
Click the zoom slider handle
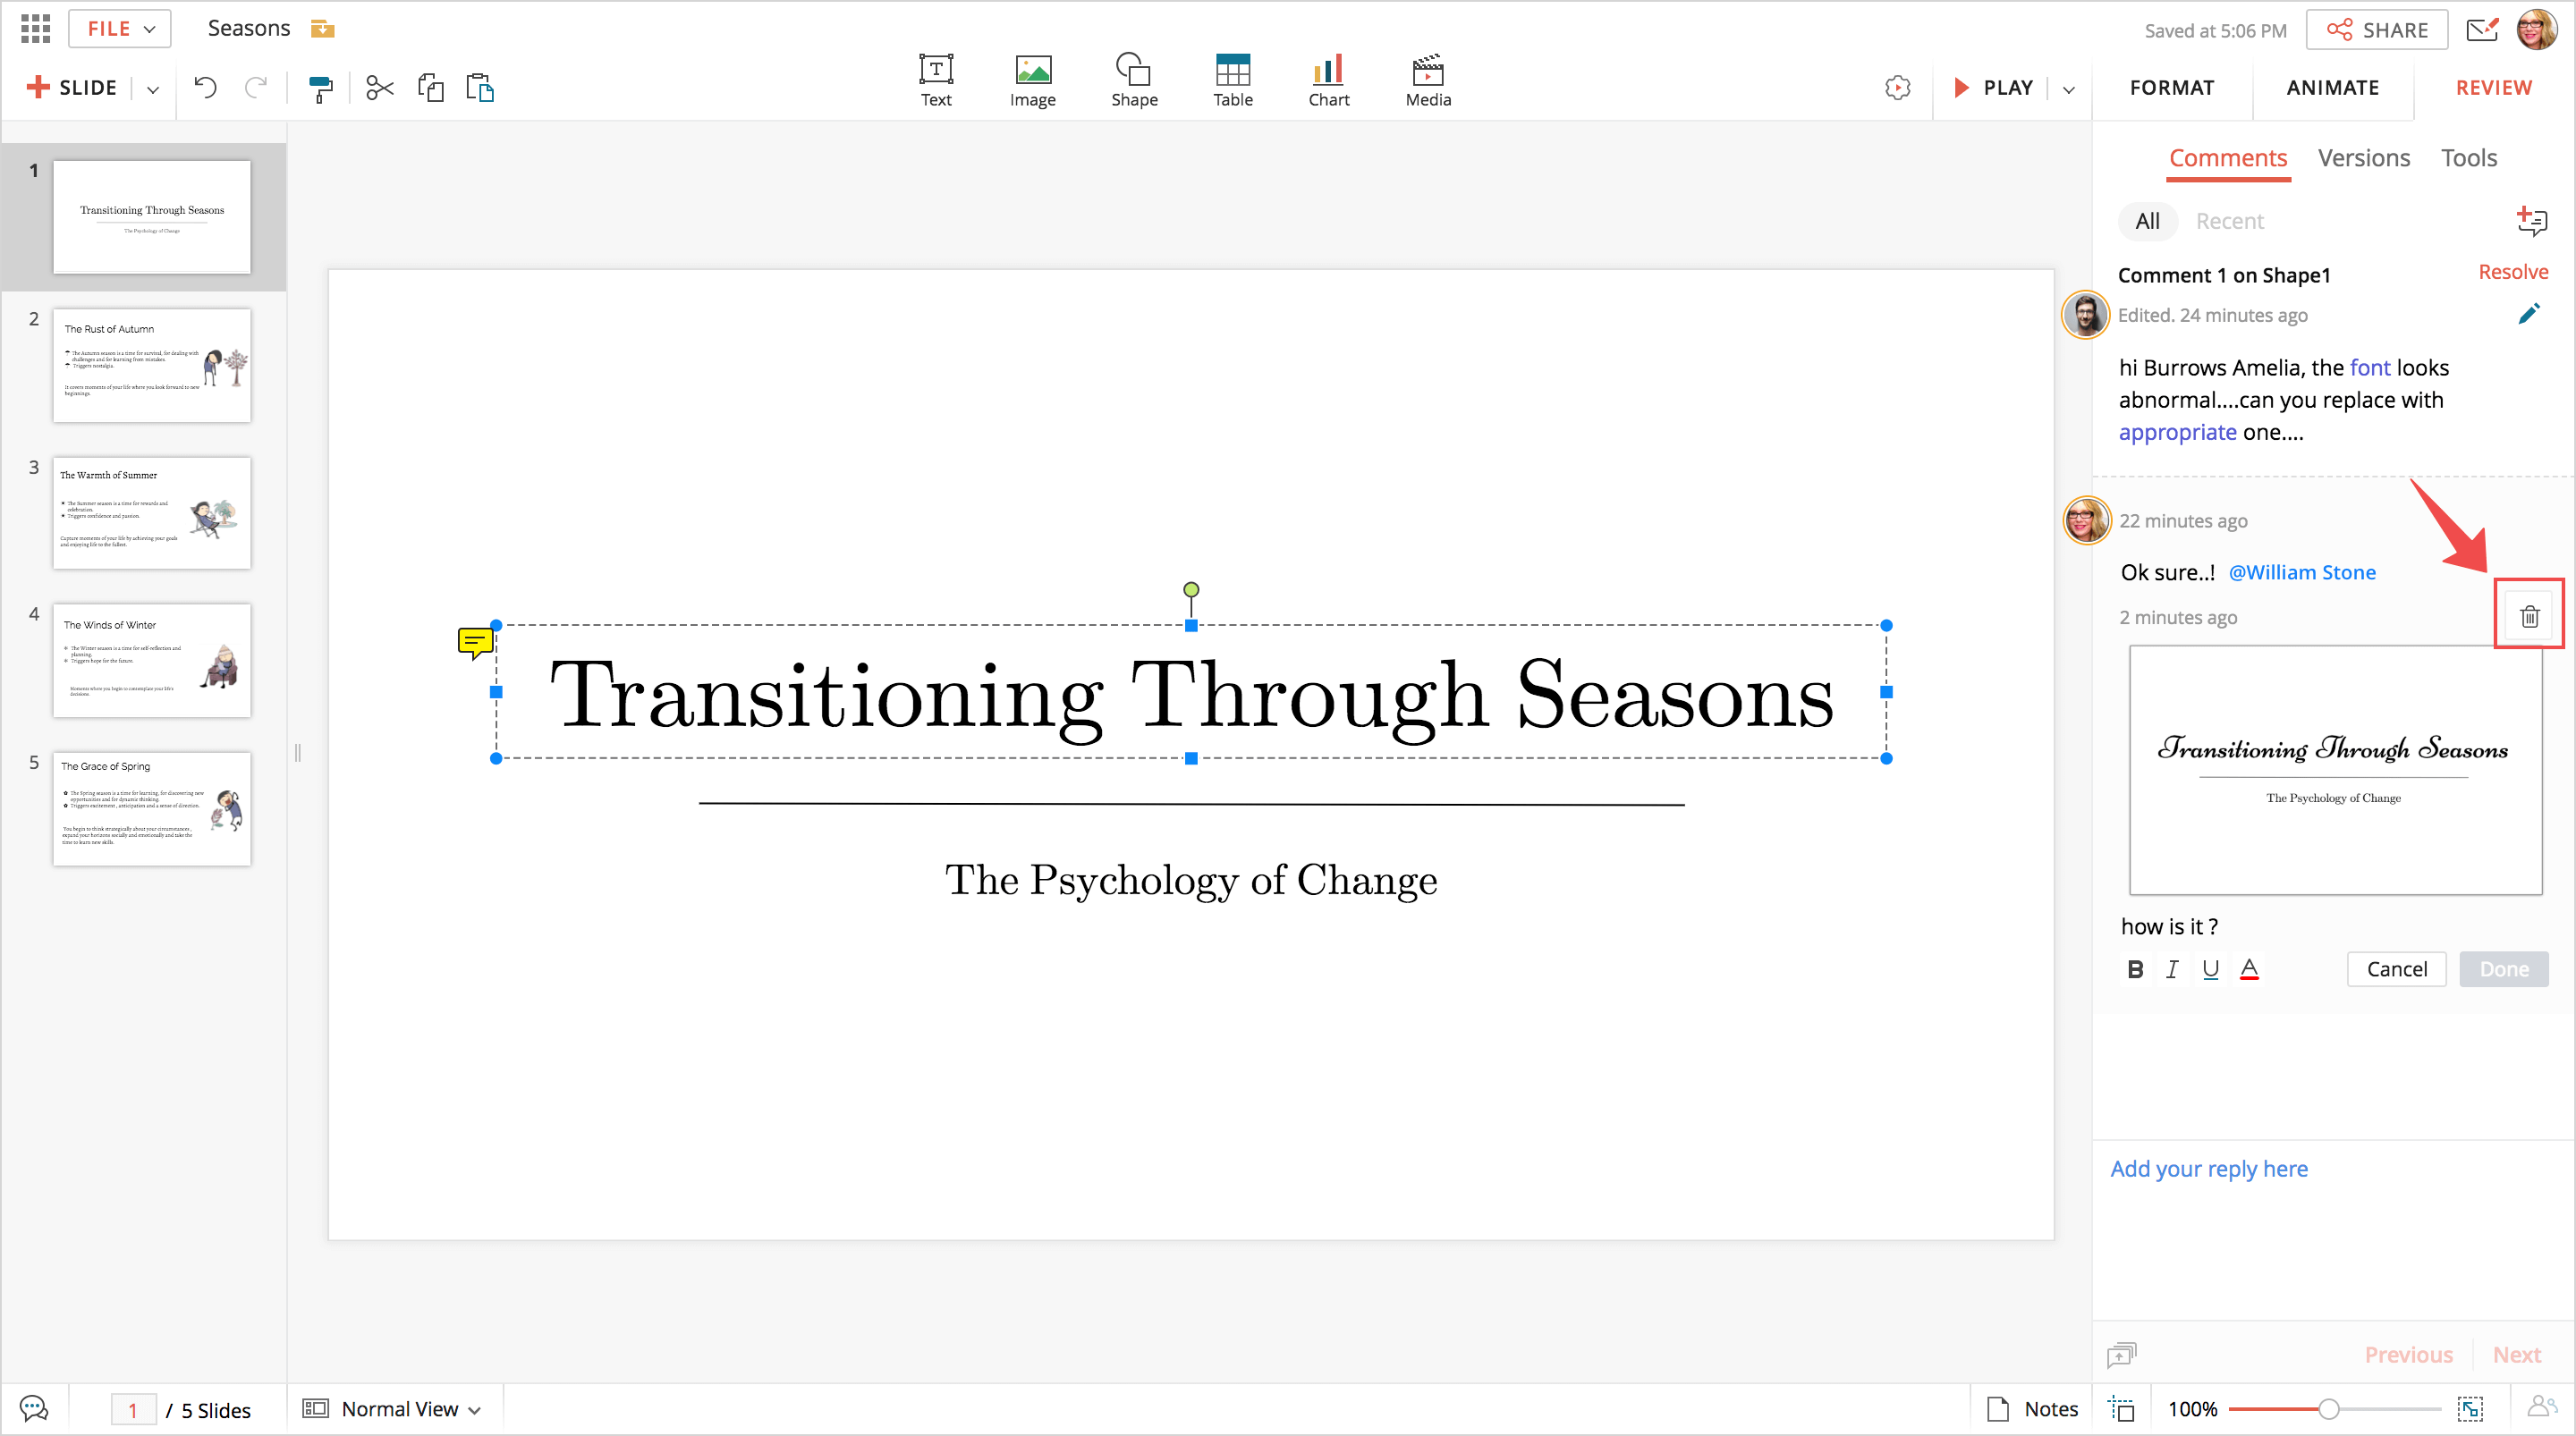pos(2328,1409)
